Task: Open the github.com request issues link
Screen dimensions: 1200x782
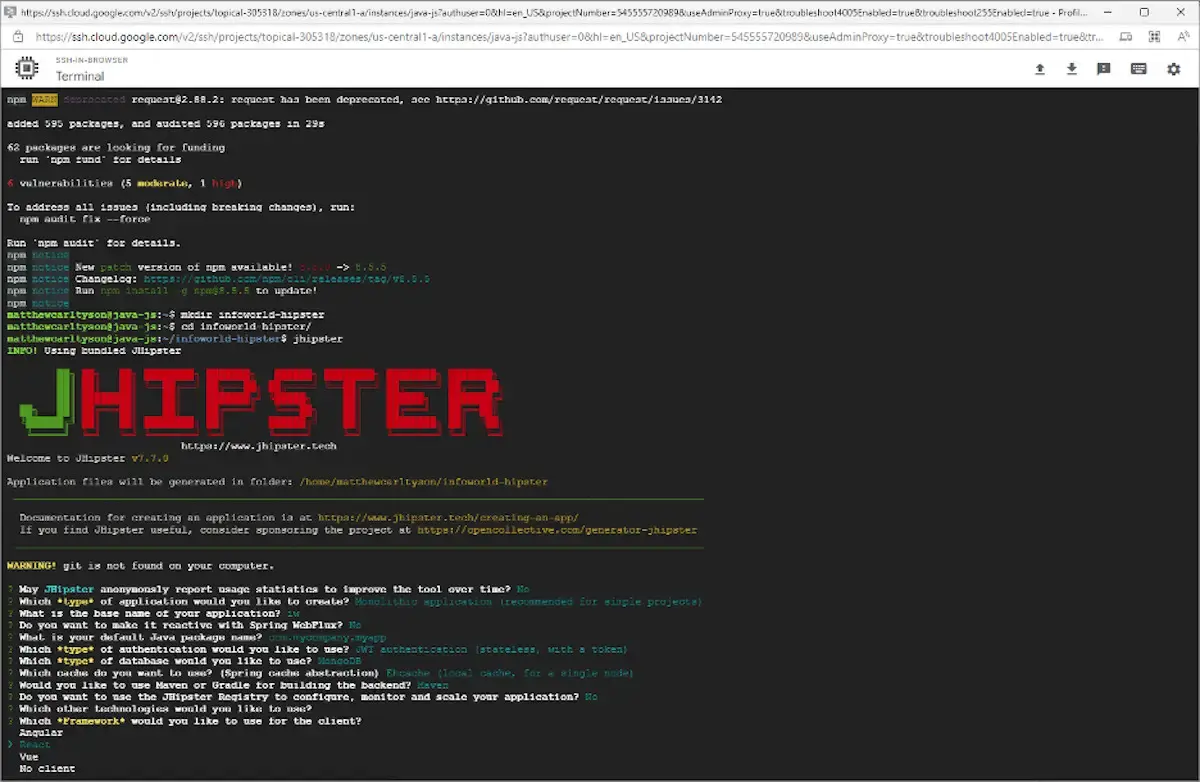Action: coord(579,100)
